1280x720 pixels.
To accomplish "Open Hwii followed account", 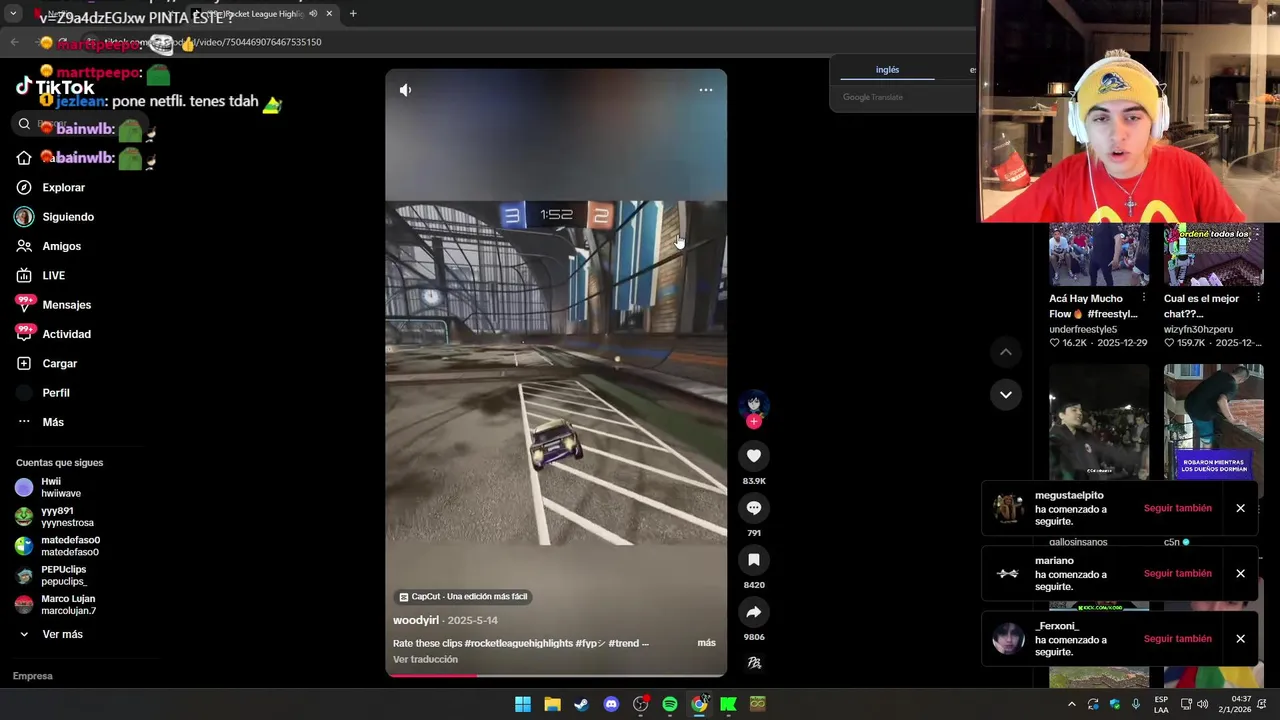I will click(x=60, y=487).
